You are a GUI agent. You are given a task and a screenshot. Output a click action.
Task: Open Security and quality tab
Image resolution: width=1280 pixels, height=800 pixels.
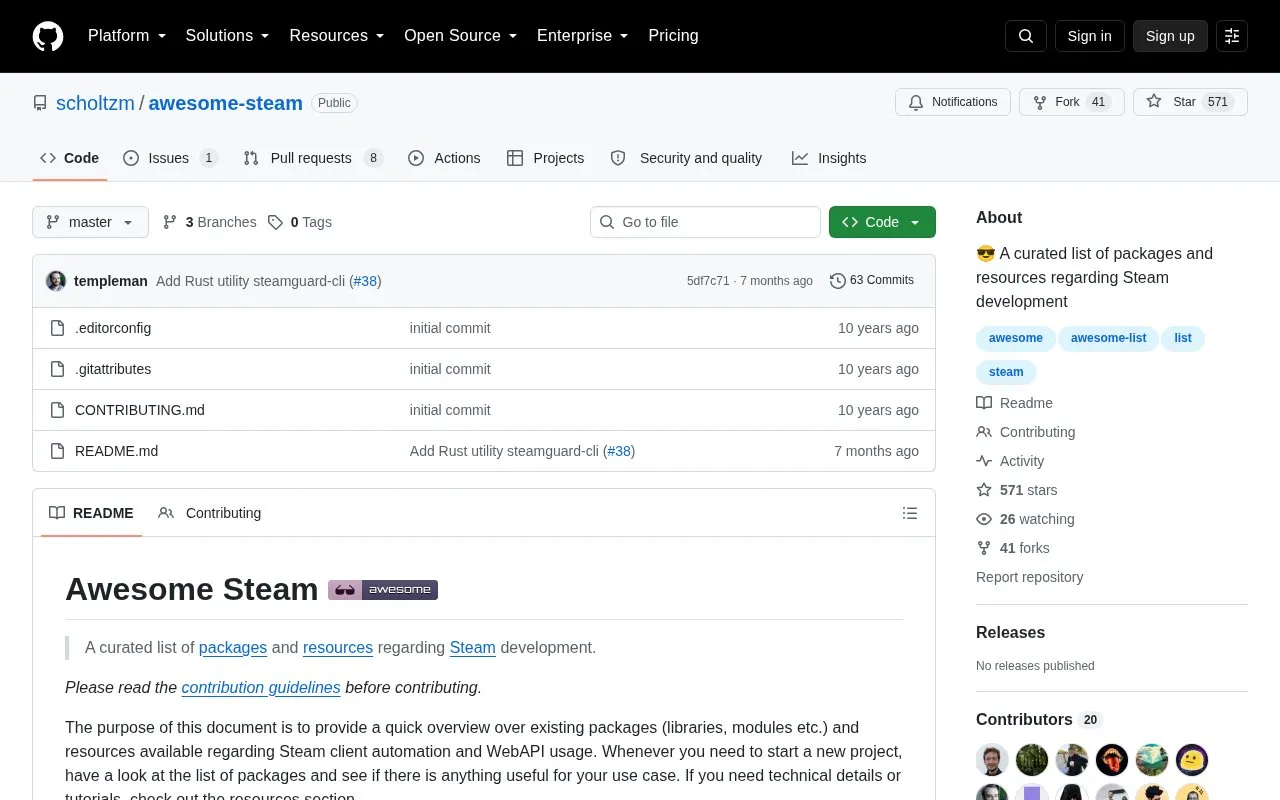coord(686,158)
